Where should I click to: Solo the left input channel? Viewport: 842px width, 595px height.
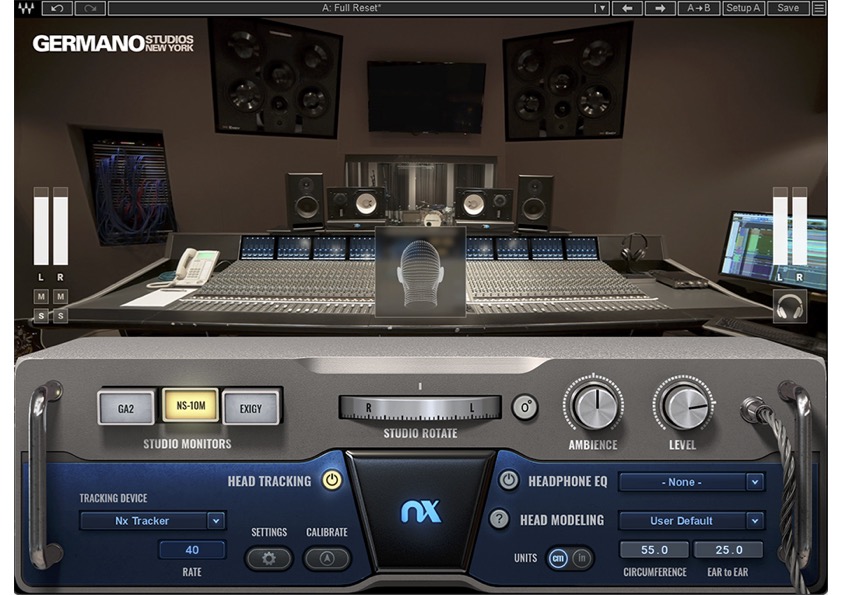tap(41, 316)
